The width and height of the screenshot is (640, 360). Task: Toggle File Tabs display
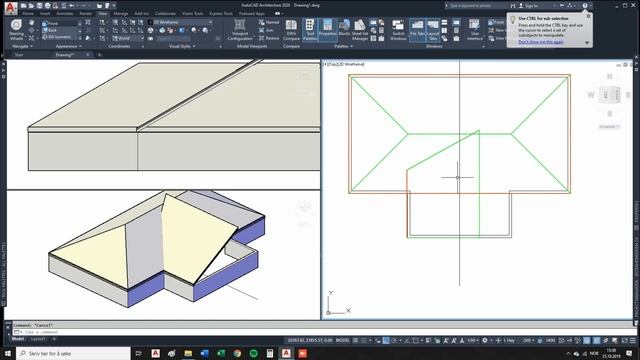[417, 30]
